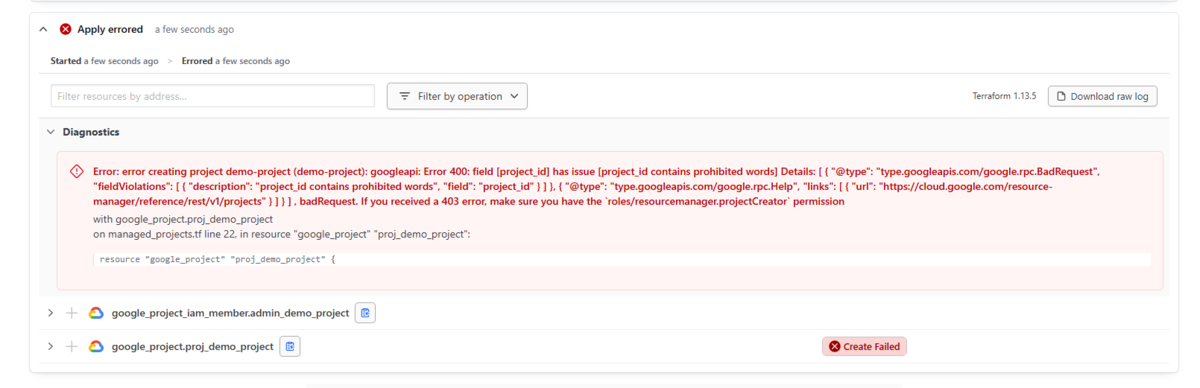1200x388 pixels.
Task: Click the Terraform 1.13.5 version label
Action: [1005, 97]
